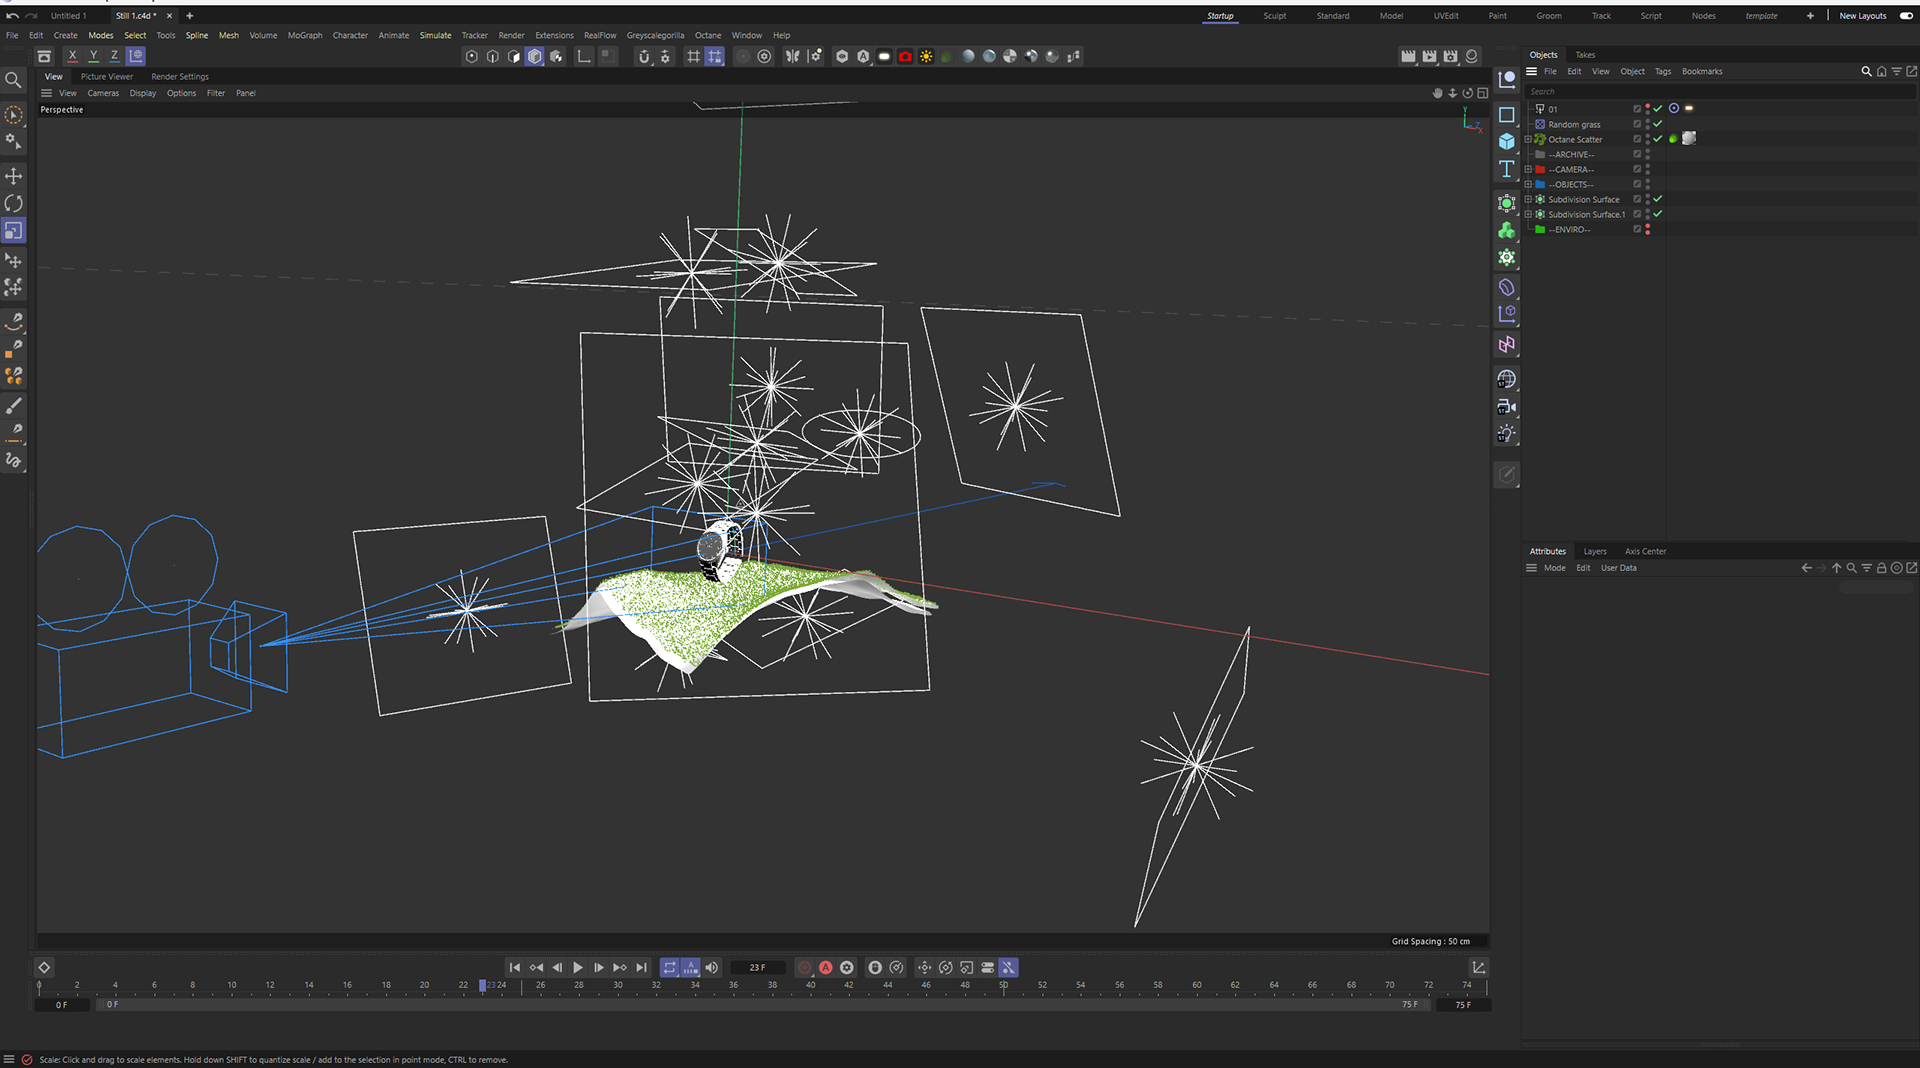Viewport: 1920px width, 1068px height.
Task: Select the Brush paint tool in left toolbar
Action: [13, 405]
